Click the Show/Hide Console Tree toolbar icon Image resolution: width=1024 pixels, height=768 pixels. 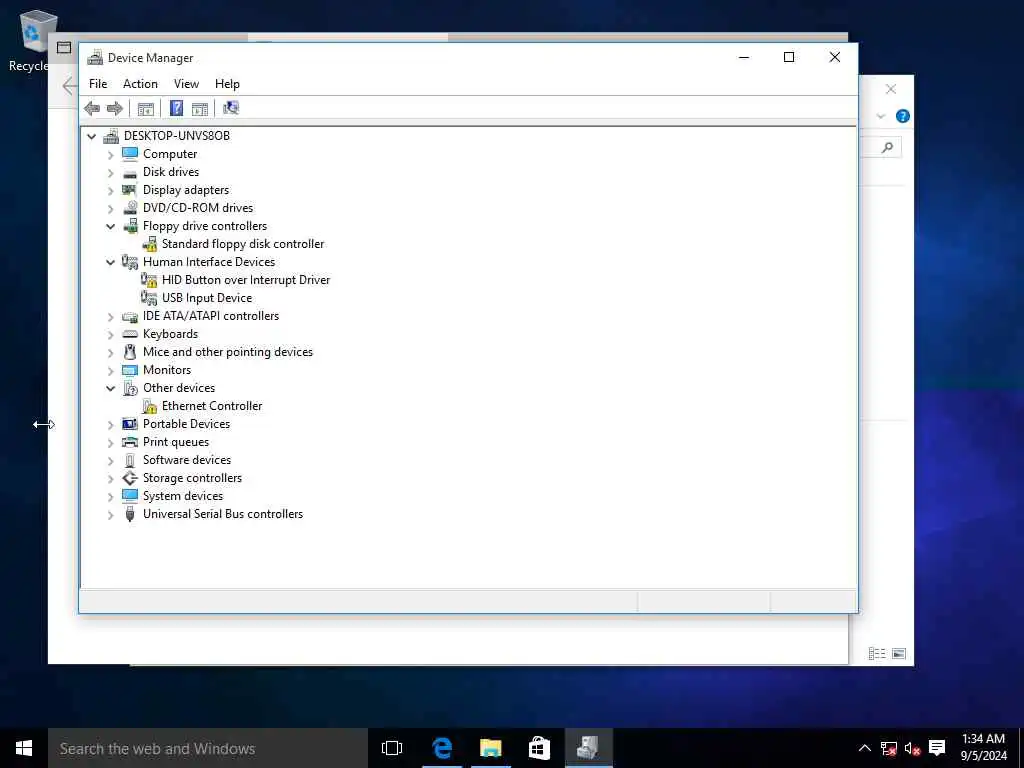point(146,108)
